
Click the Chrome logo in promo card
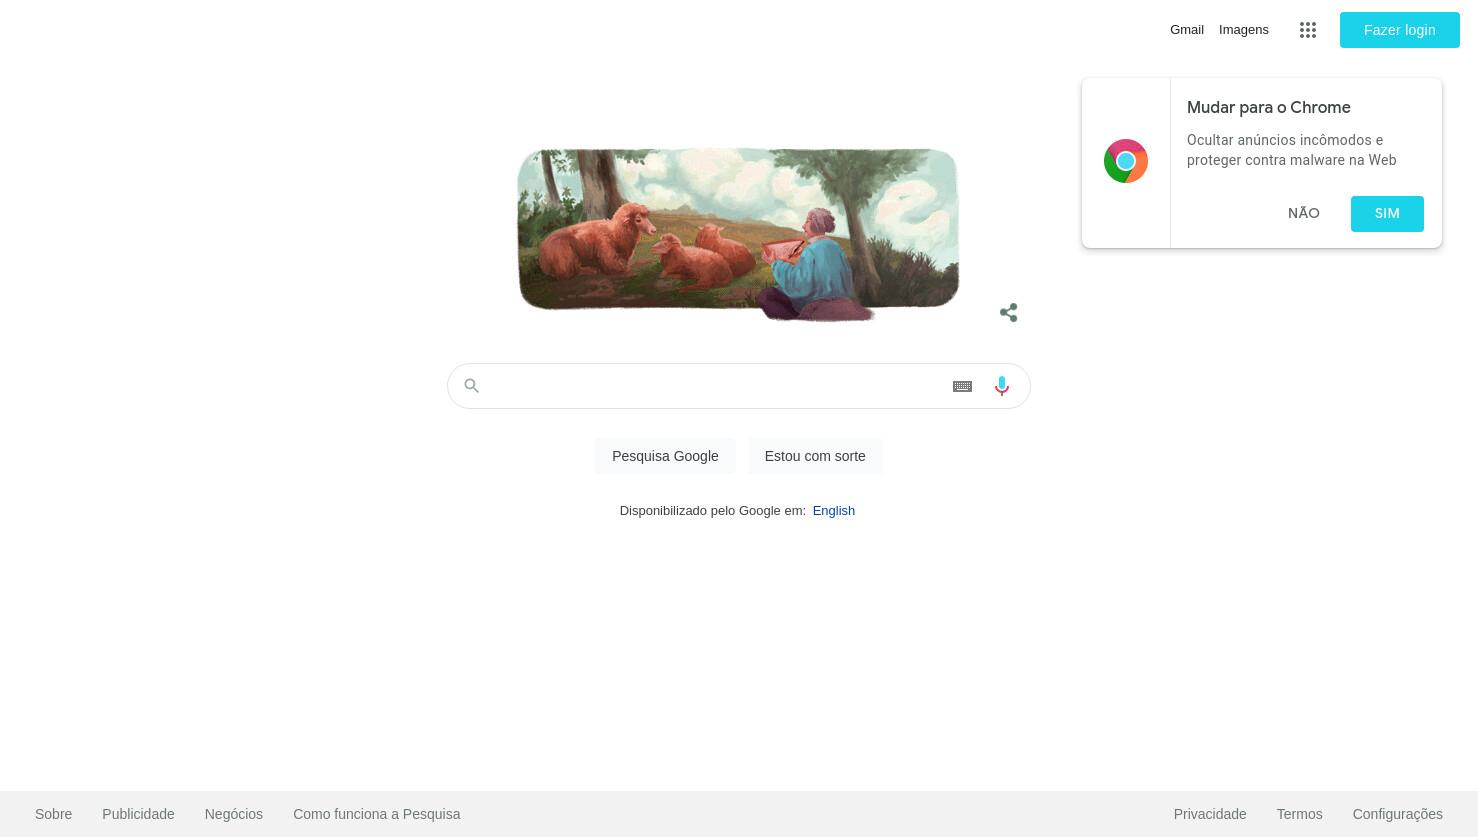point(1126,161)
